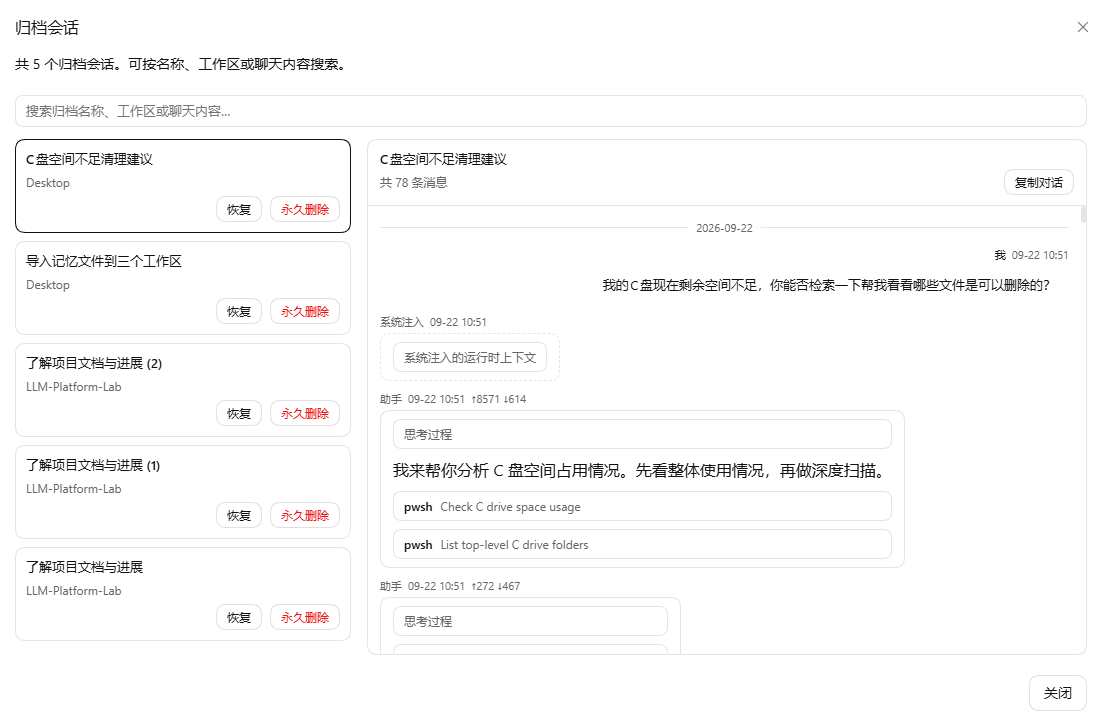Click the preview title C盘空间不足清理建议
The image size is (1103, 722).
(x=443, y=160)
